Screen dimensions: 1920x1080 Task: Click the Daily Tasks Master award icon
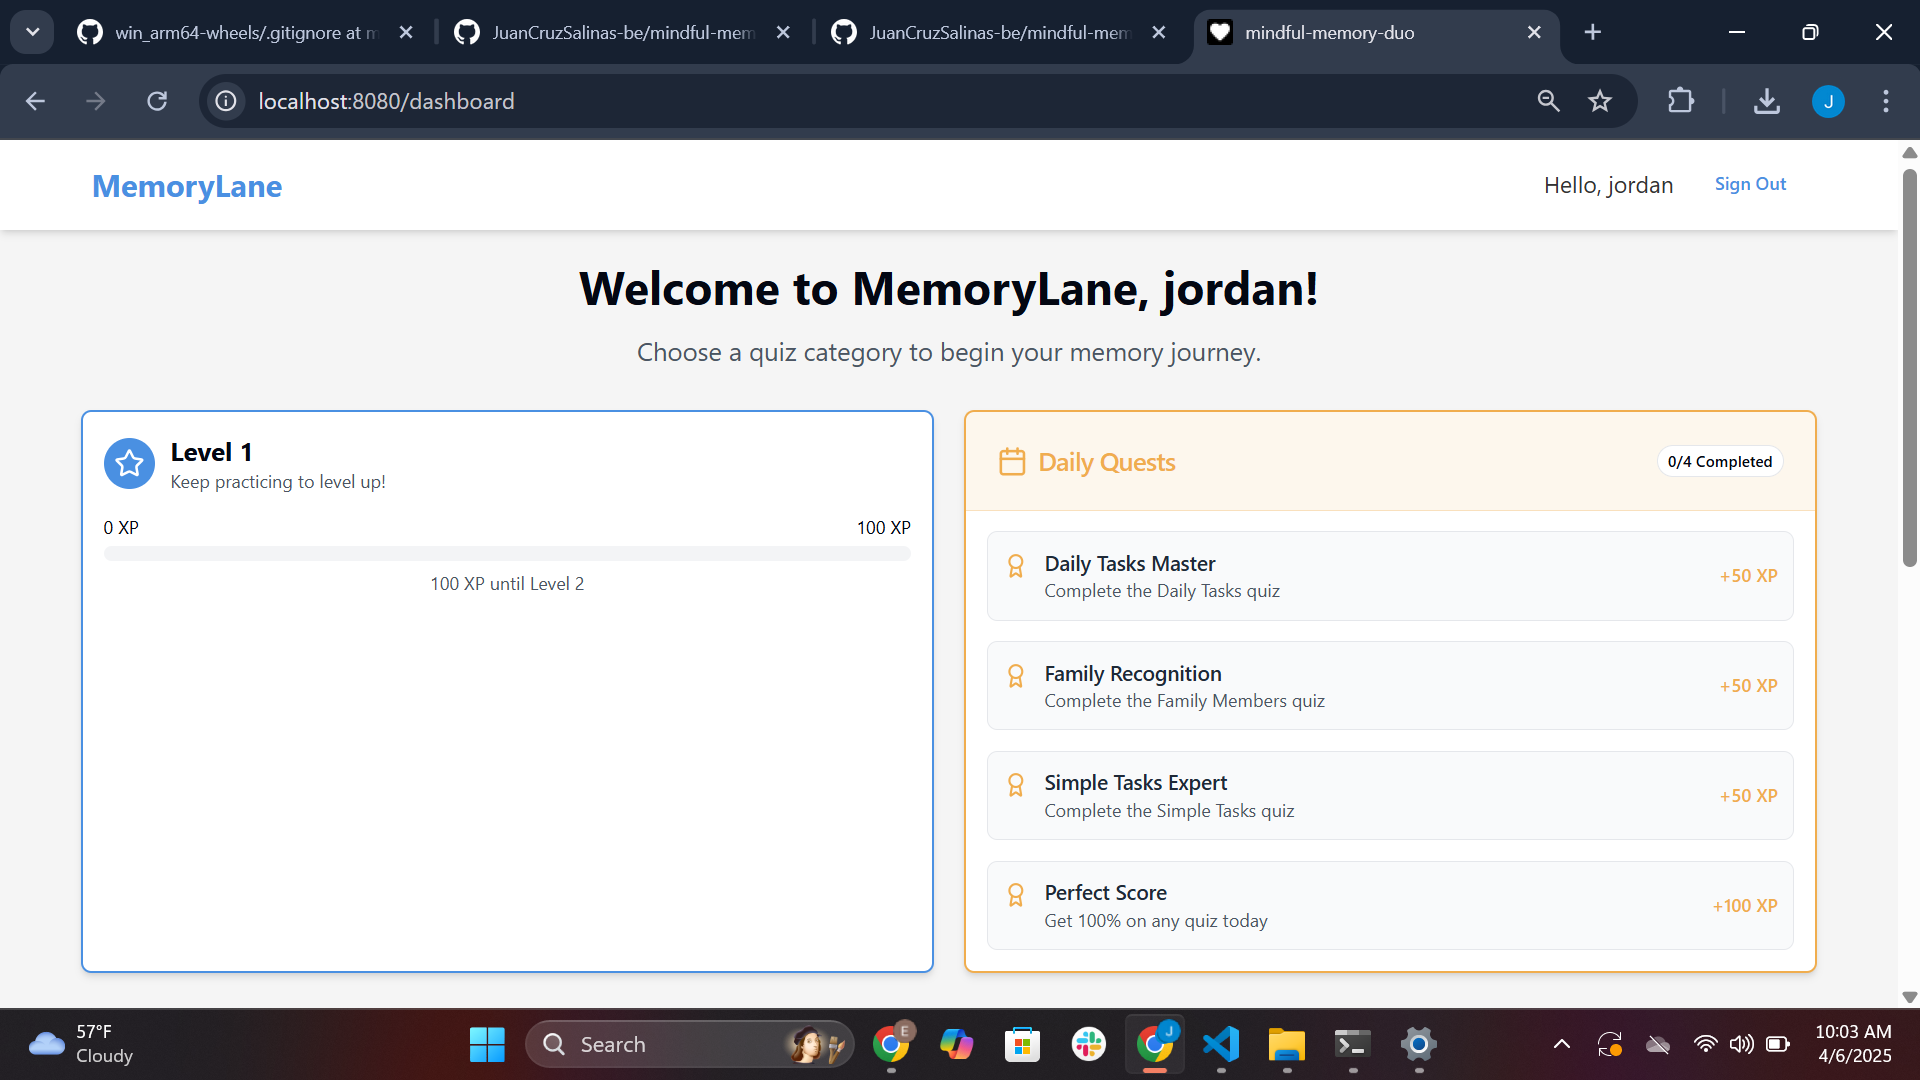tap(1015, 566)
